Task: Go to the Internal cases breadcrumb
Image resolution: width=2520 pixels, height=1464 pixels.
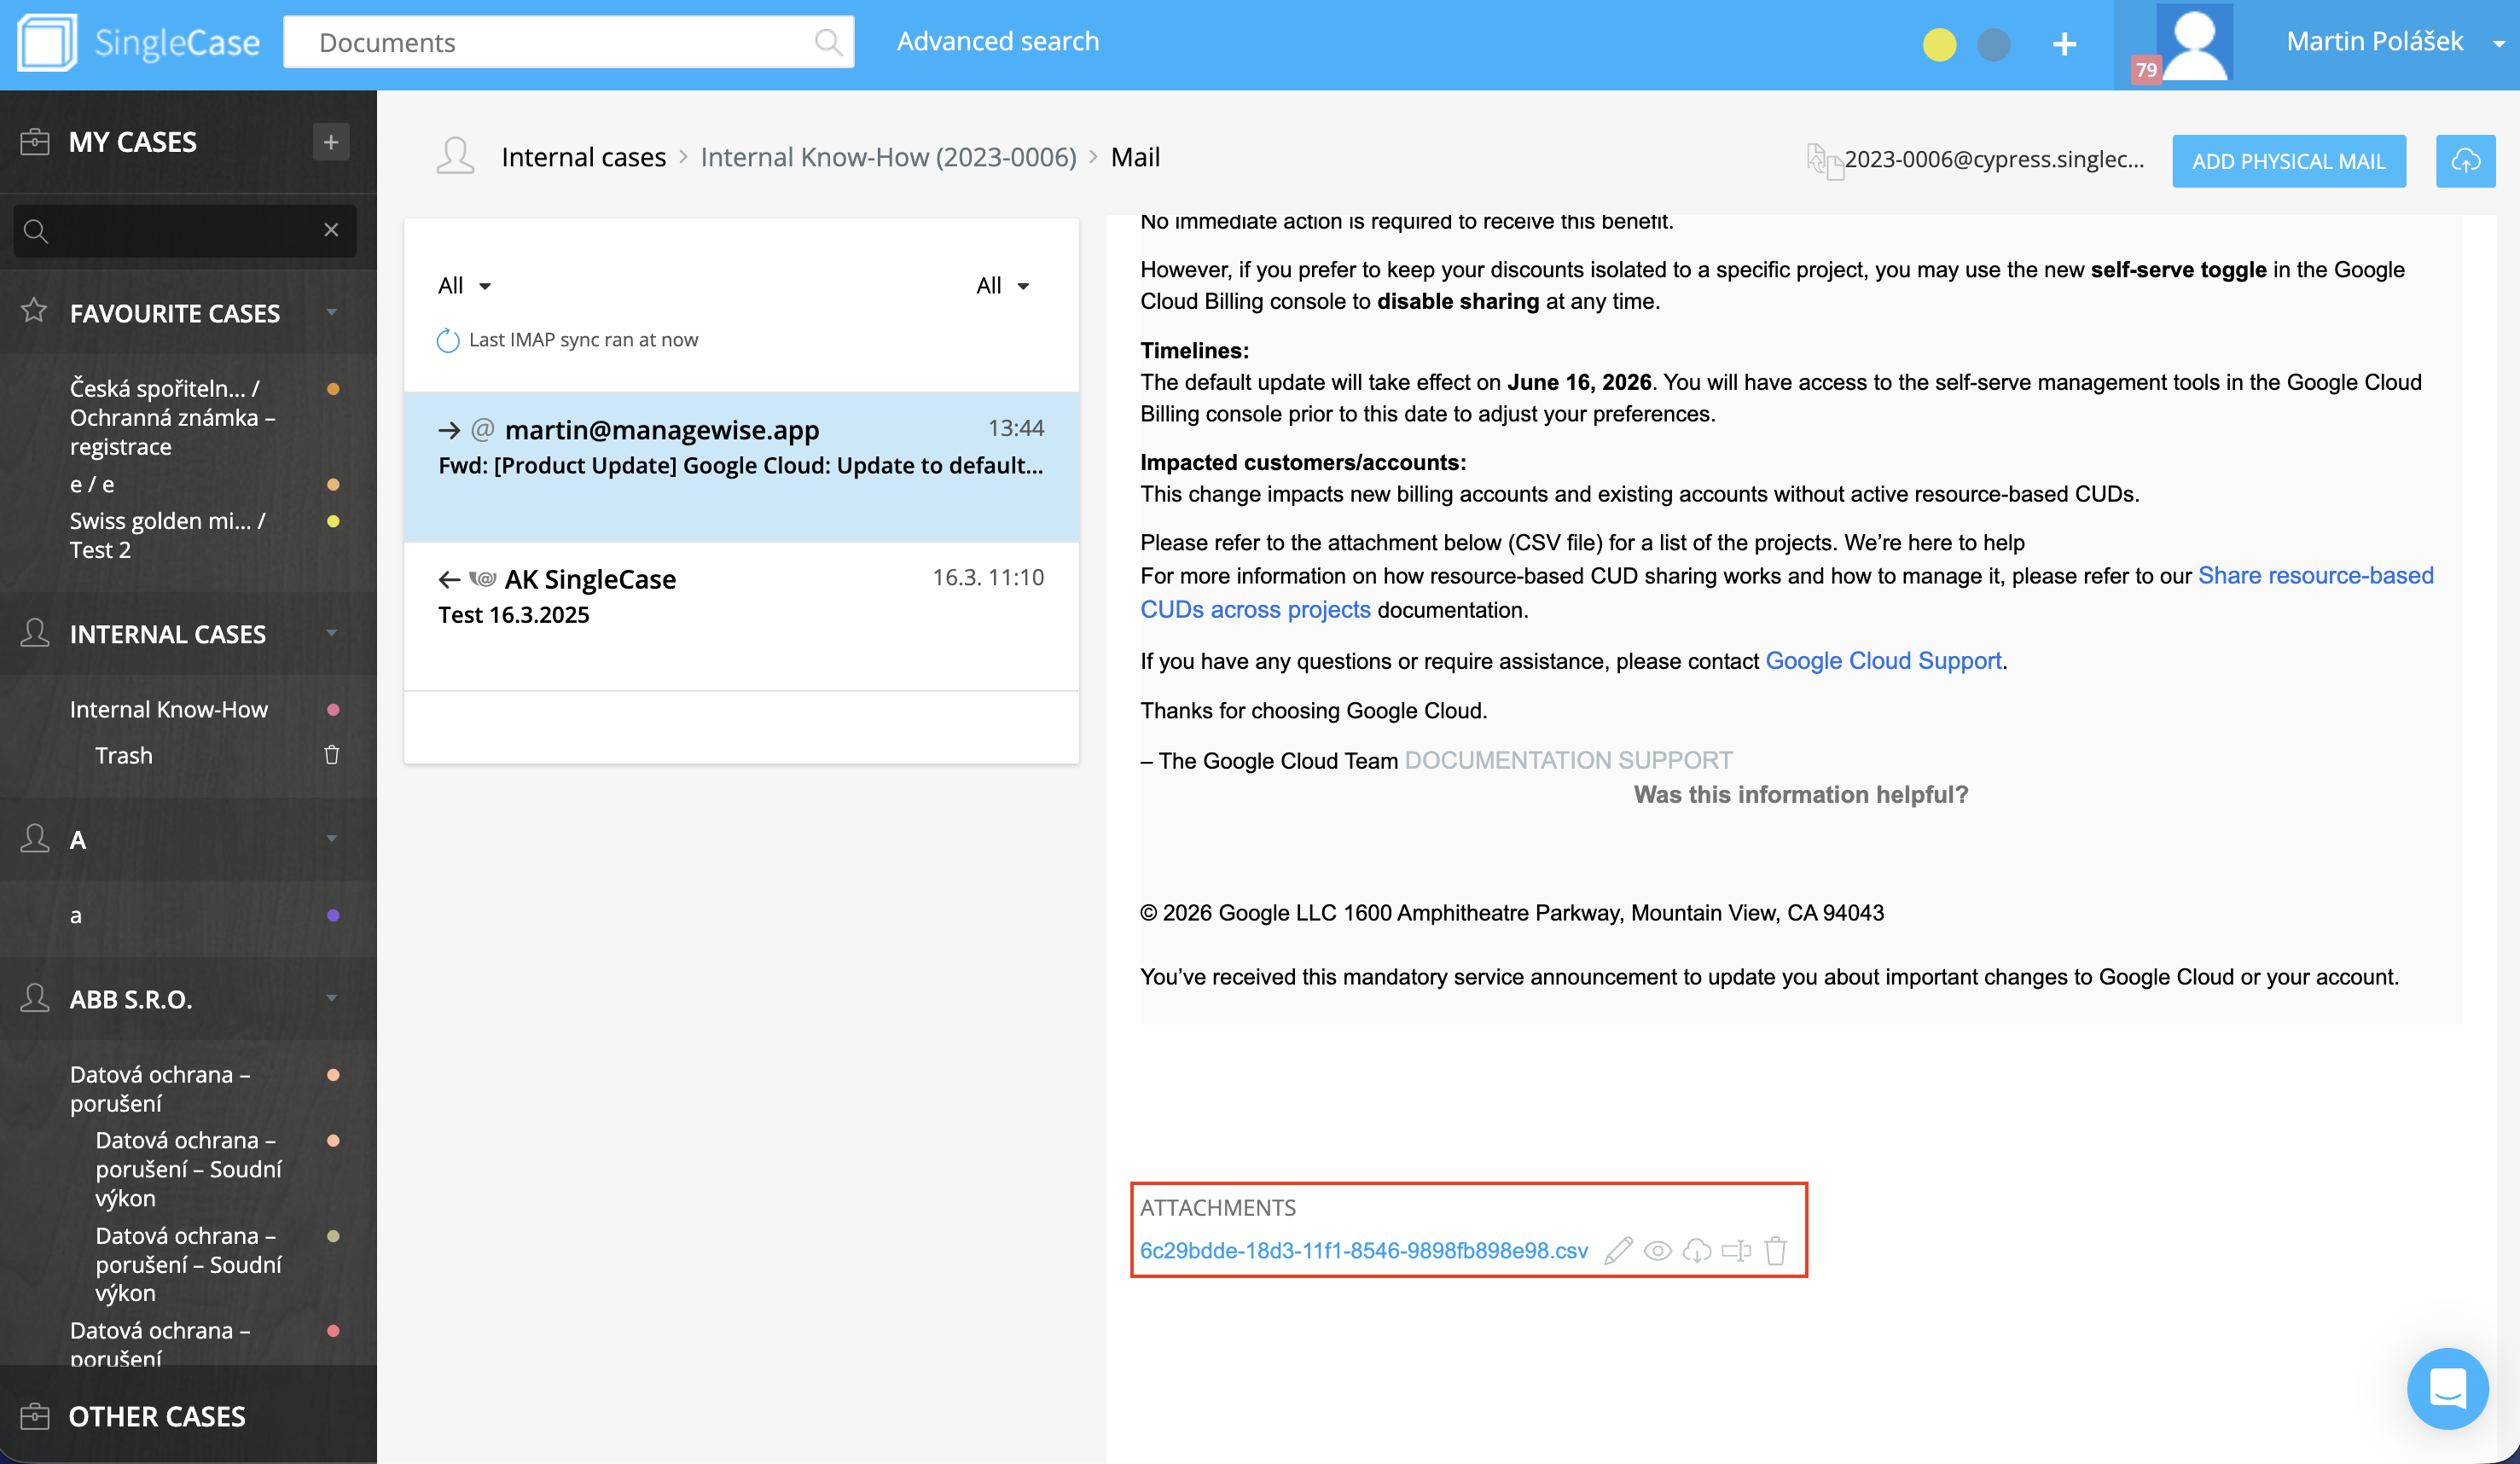Action: (x=583, y=157)
